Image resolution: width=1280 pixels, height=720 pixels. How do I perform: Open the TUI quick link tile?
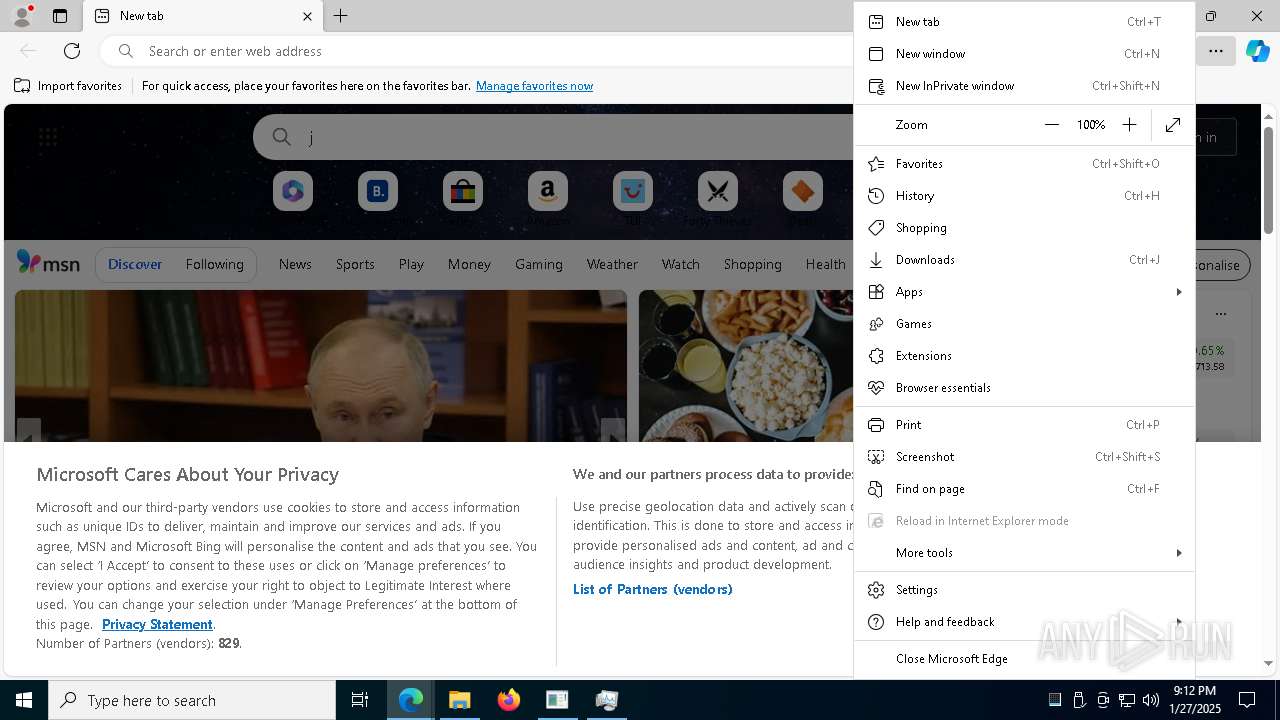pyautogui.click(x=633, y=191)
